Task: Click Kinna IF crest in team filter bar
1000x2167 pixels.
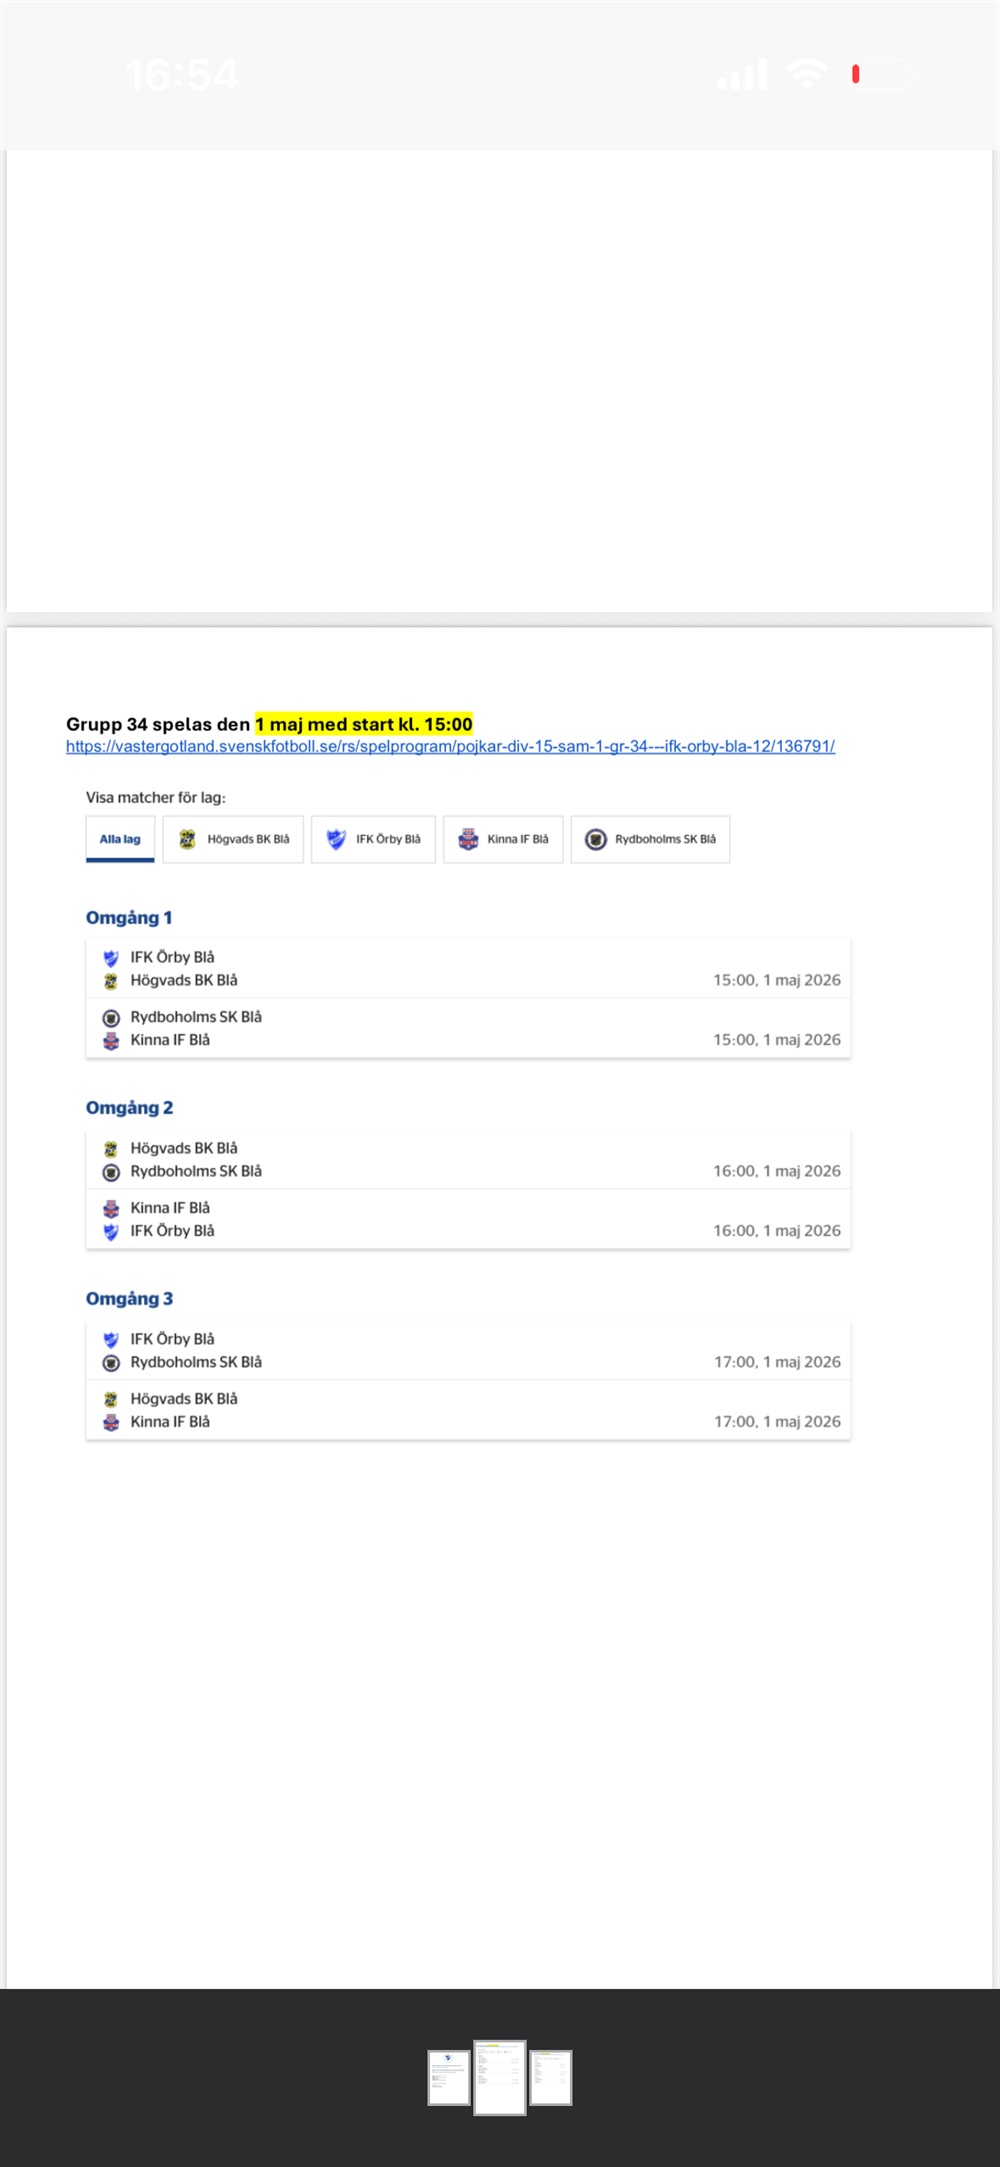Action: (468, 839)
